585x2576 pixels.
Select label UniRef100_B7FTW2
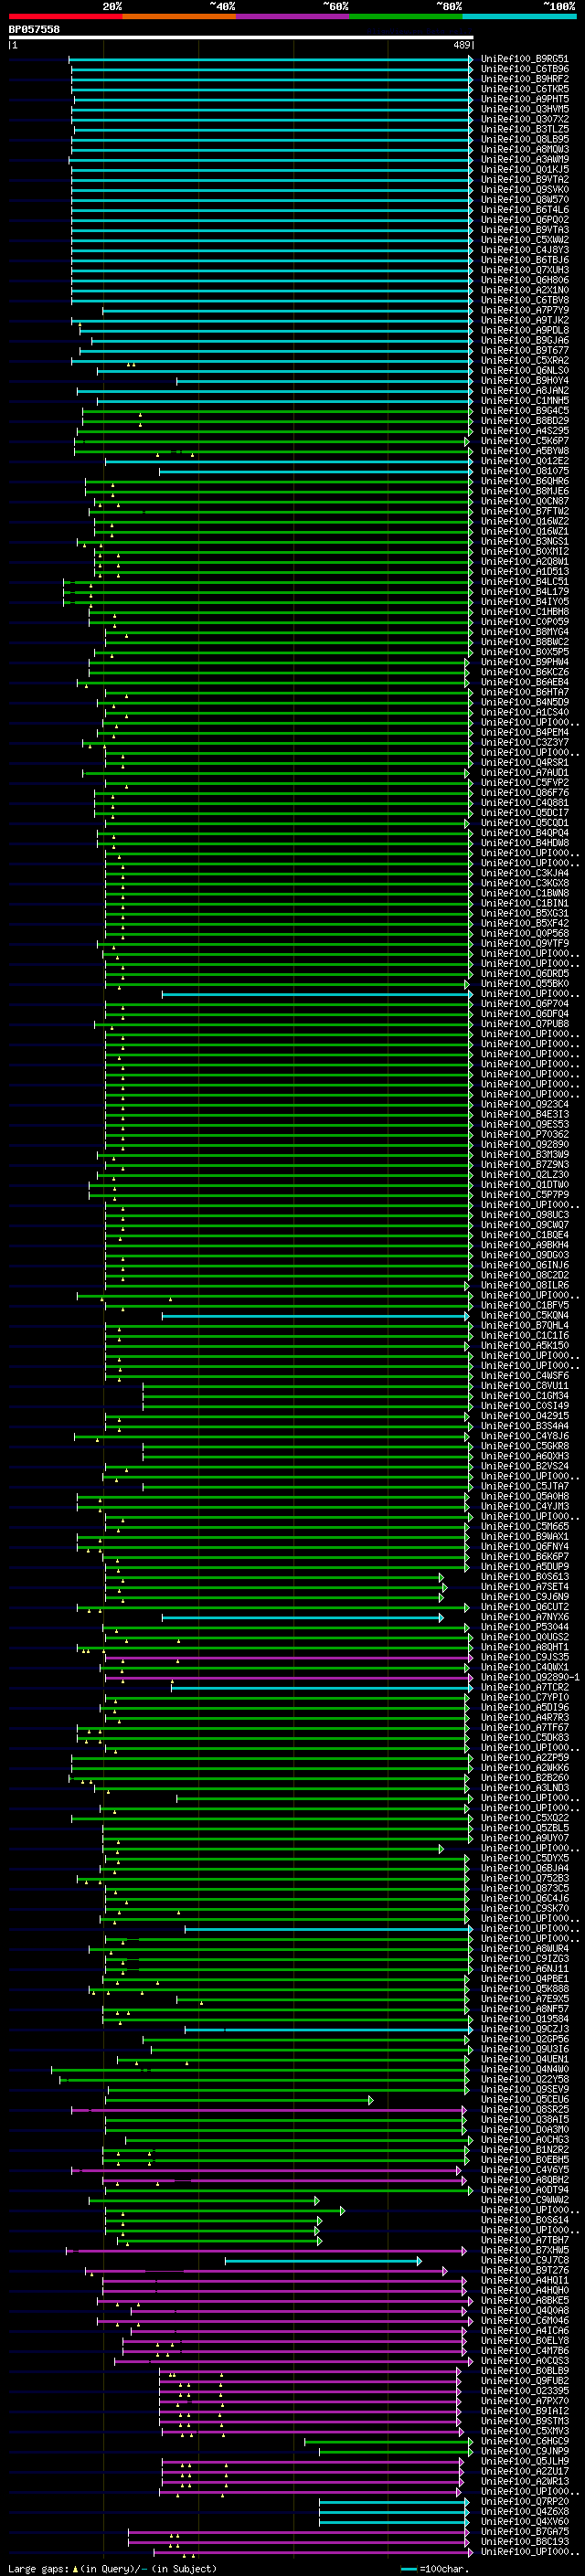(525, 512)
